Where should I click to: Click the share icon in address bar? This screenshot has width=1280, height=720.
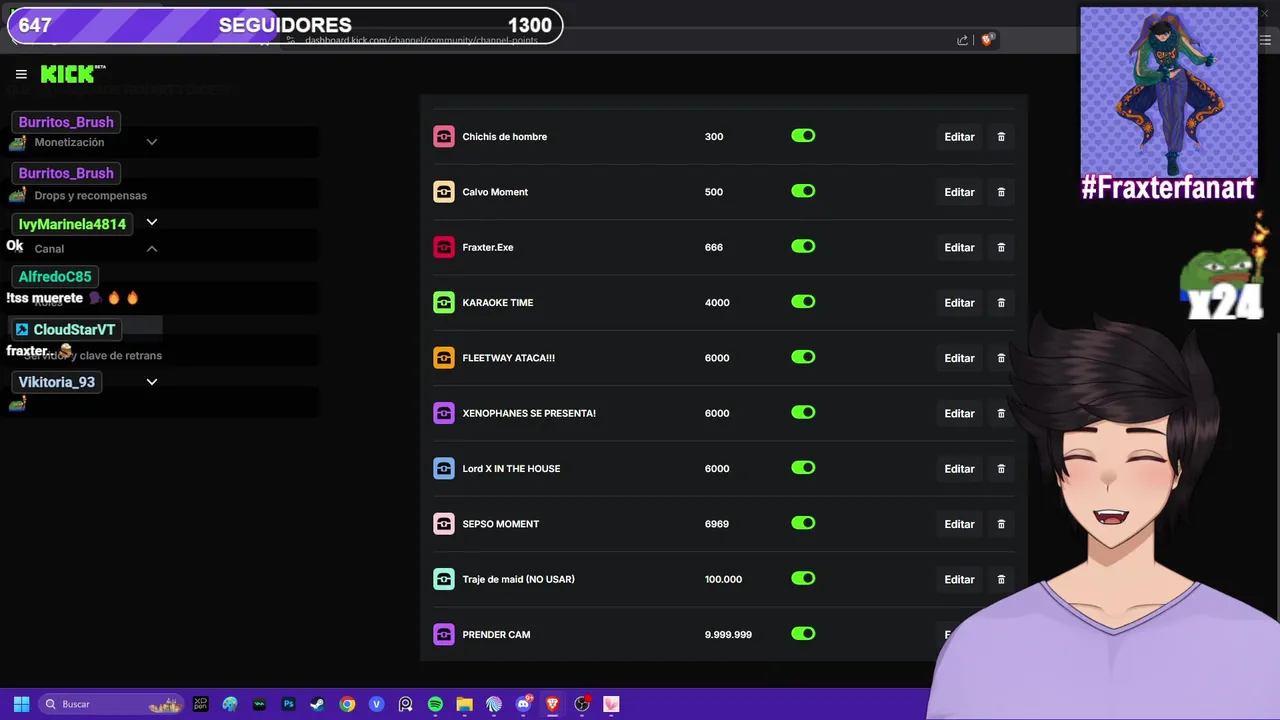click(962, 40)
